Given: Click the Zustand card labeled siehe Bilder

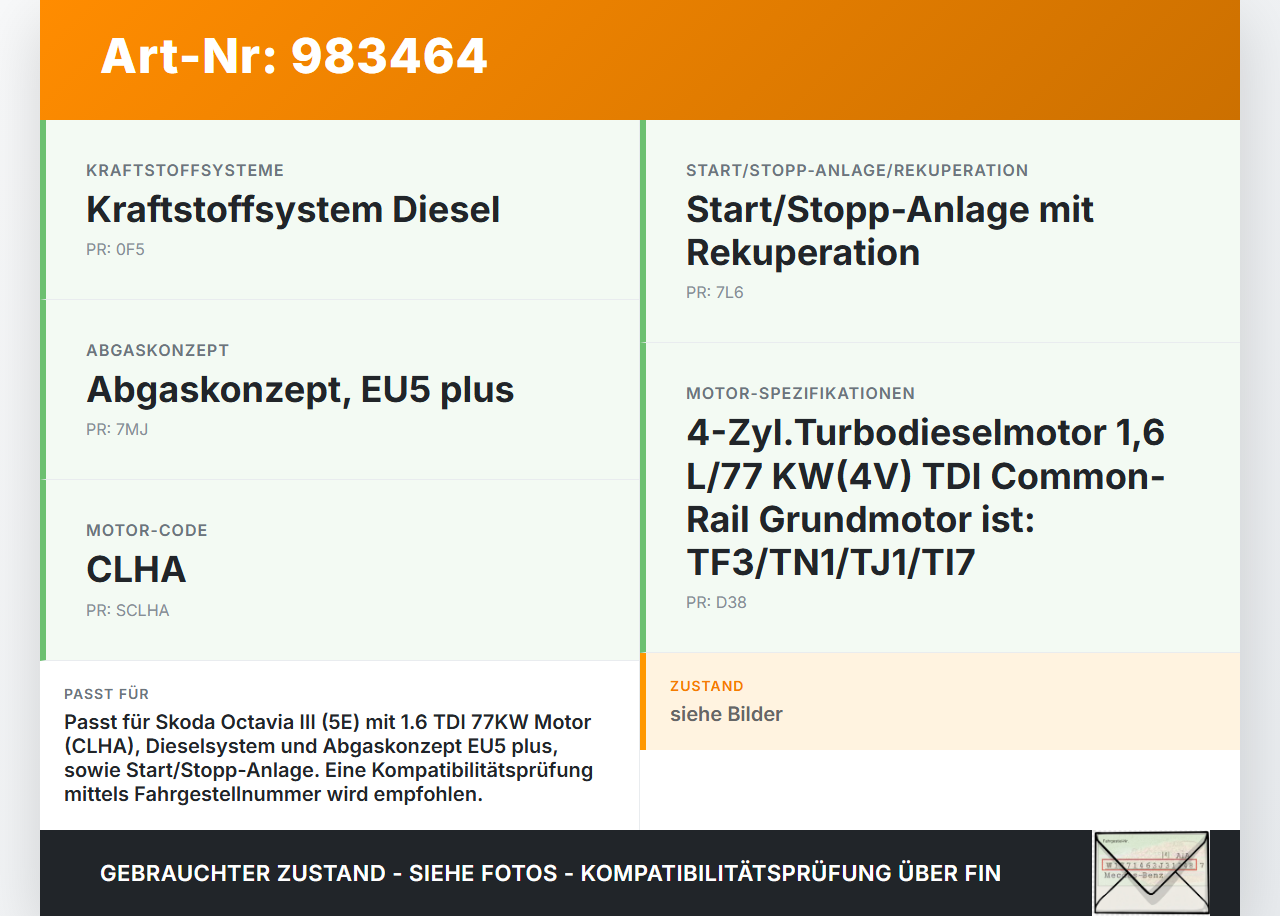Looking at the screenshot, I should coord(942,701).
